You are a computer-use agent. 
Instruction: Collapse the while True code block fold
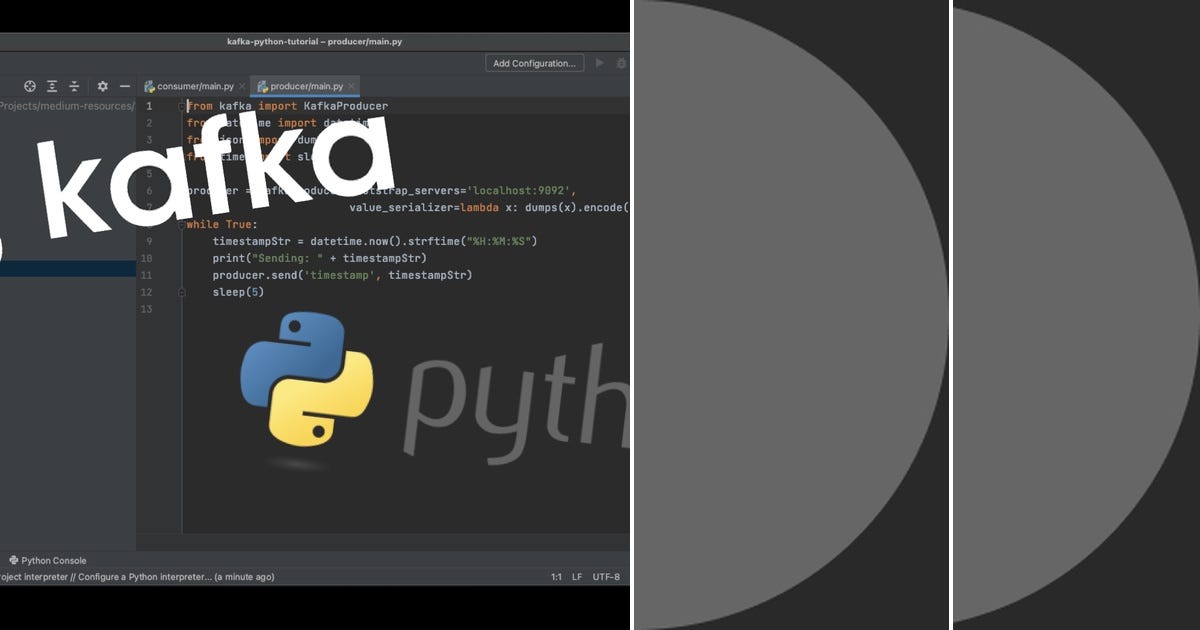click(180, 224)
